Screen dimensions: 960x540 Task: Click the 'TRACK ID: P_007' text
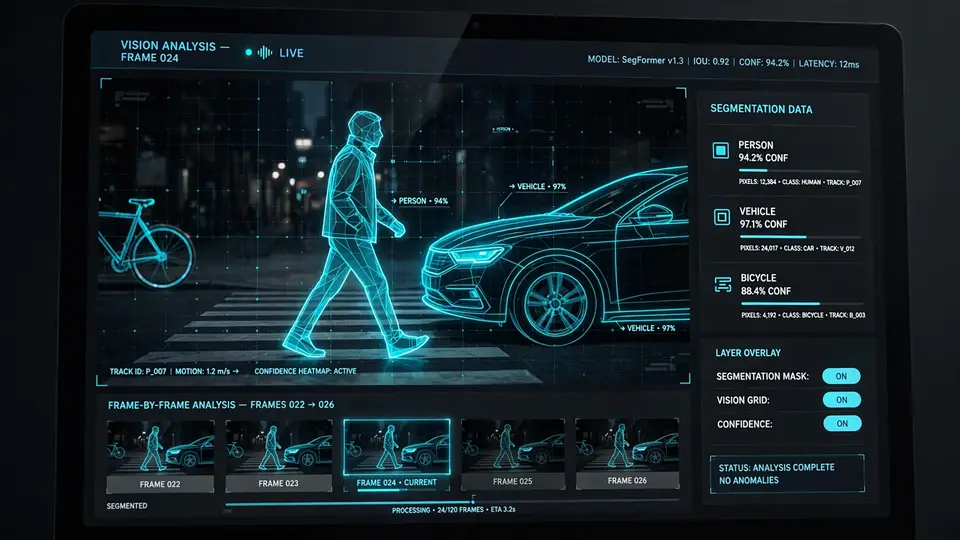138,372
